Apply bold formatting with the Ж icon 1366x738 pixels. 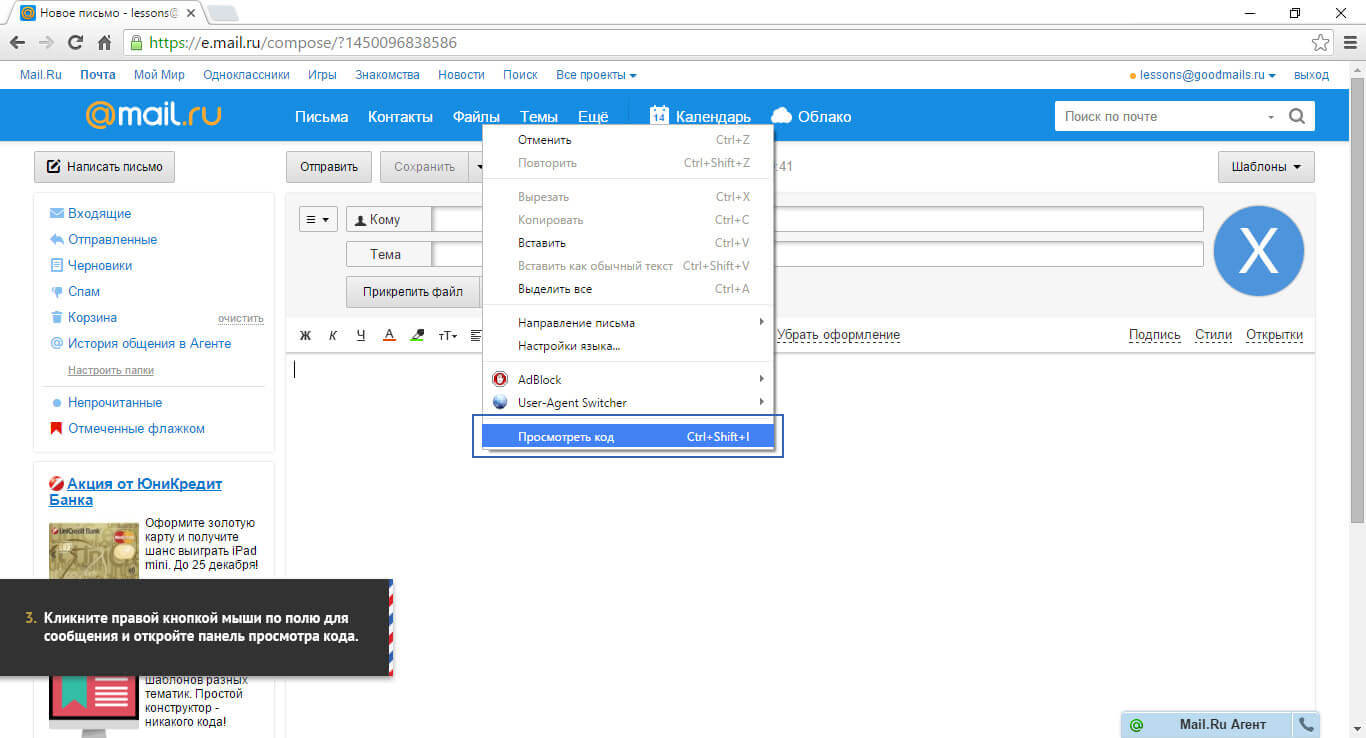pos(306,336)
